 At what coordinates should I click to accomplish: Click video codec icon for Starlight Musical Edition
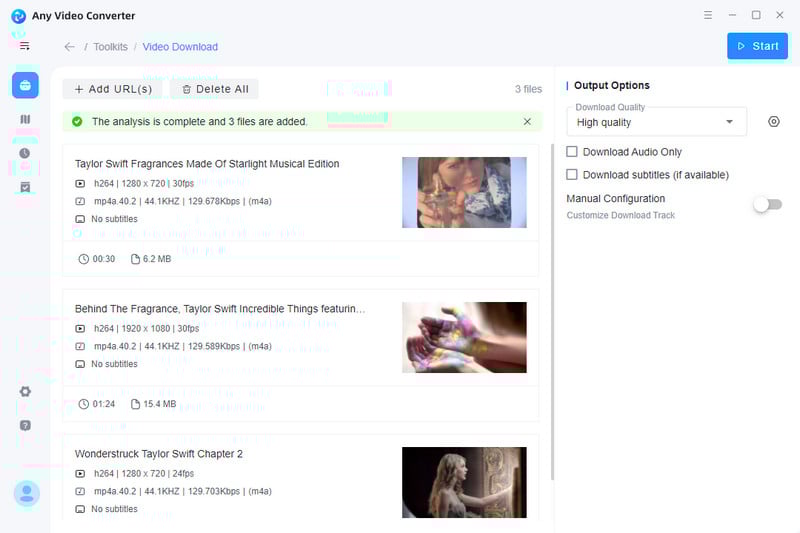(x=80, y=184)
